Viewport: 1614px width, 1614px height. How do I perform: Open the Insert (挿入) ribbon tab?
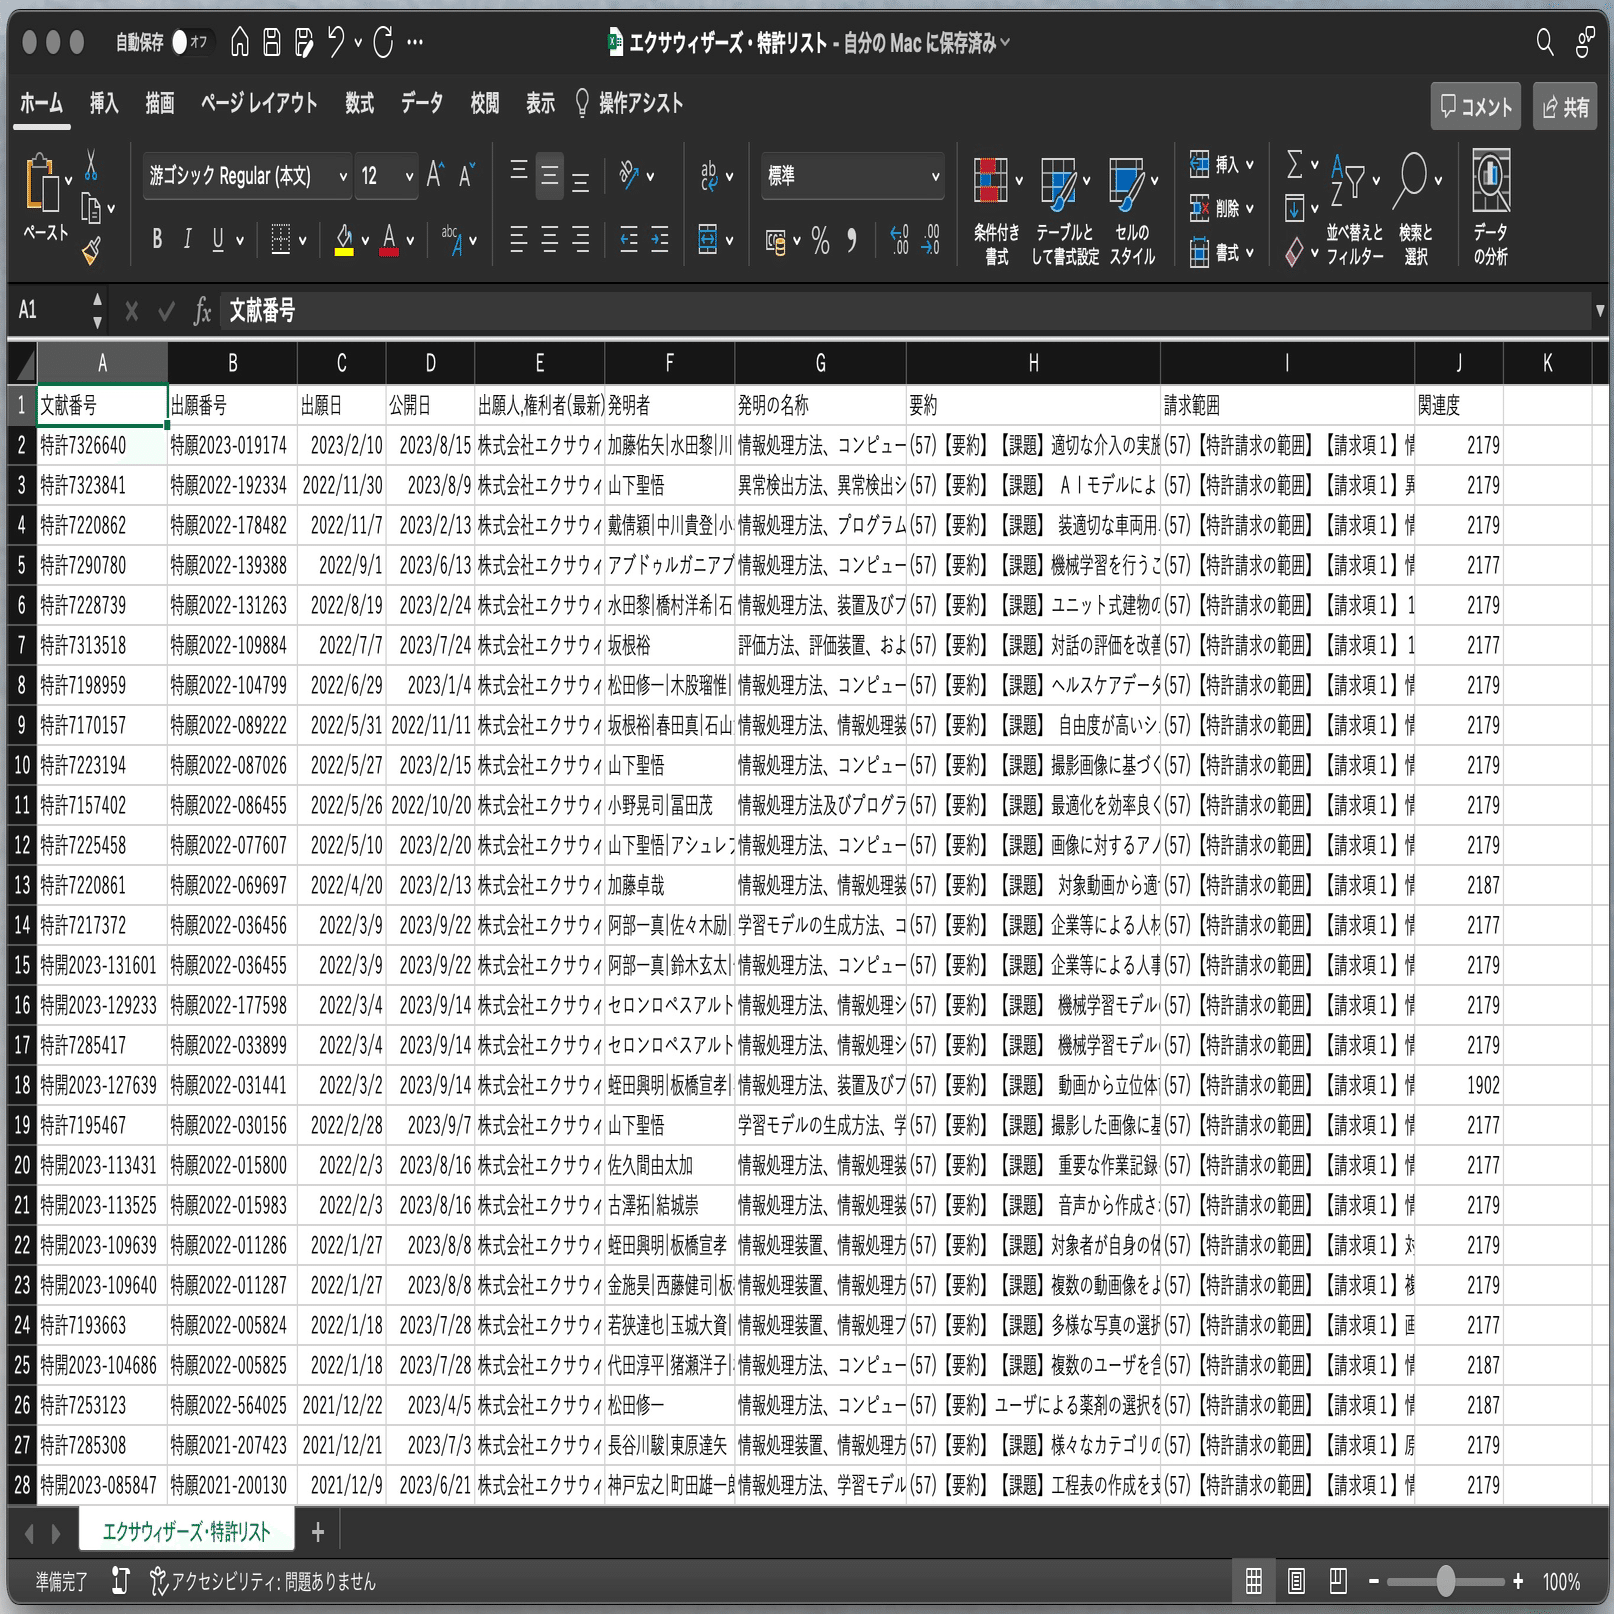click(104, 103)
